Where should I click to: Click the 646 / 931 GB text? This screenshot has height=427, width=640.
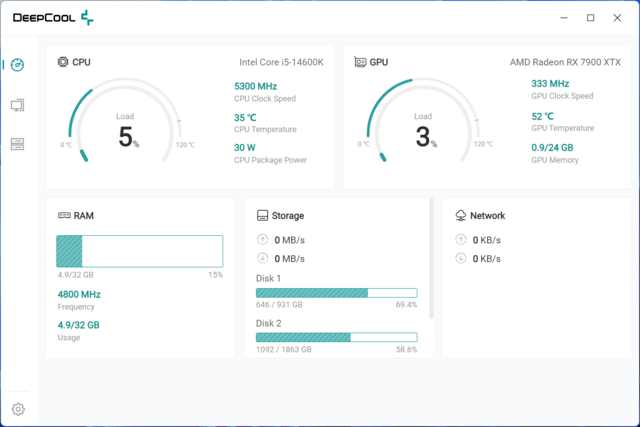(x=279, y=305)
